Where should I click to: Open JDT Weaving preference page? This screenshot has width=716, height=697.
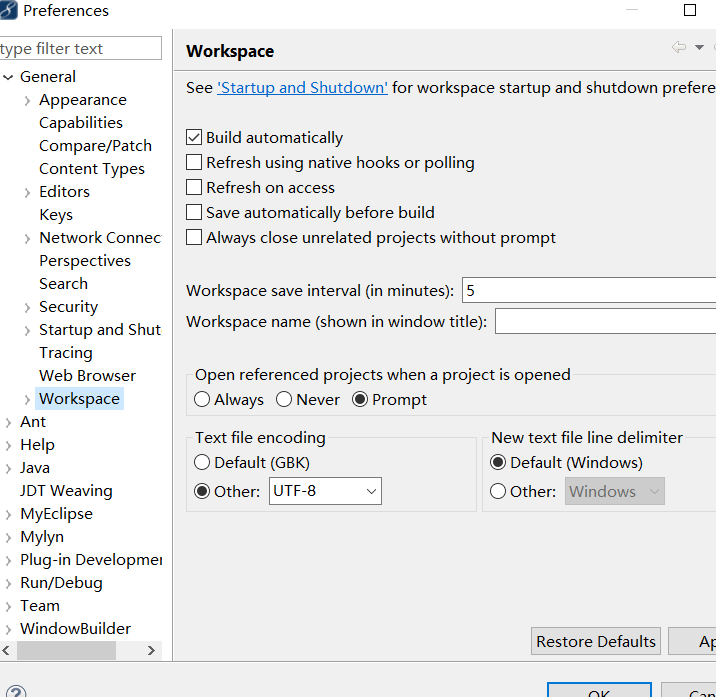[66, 491]
